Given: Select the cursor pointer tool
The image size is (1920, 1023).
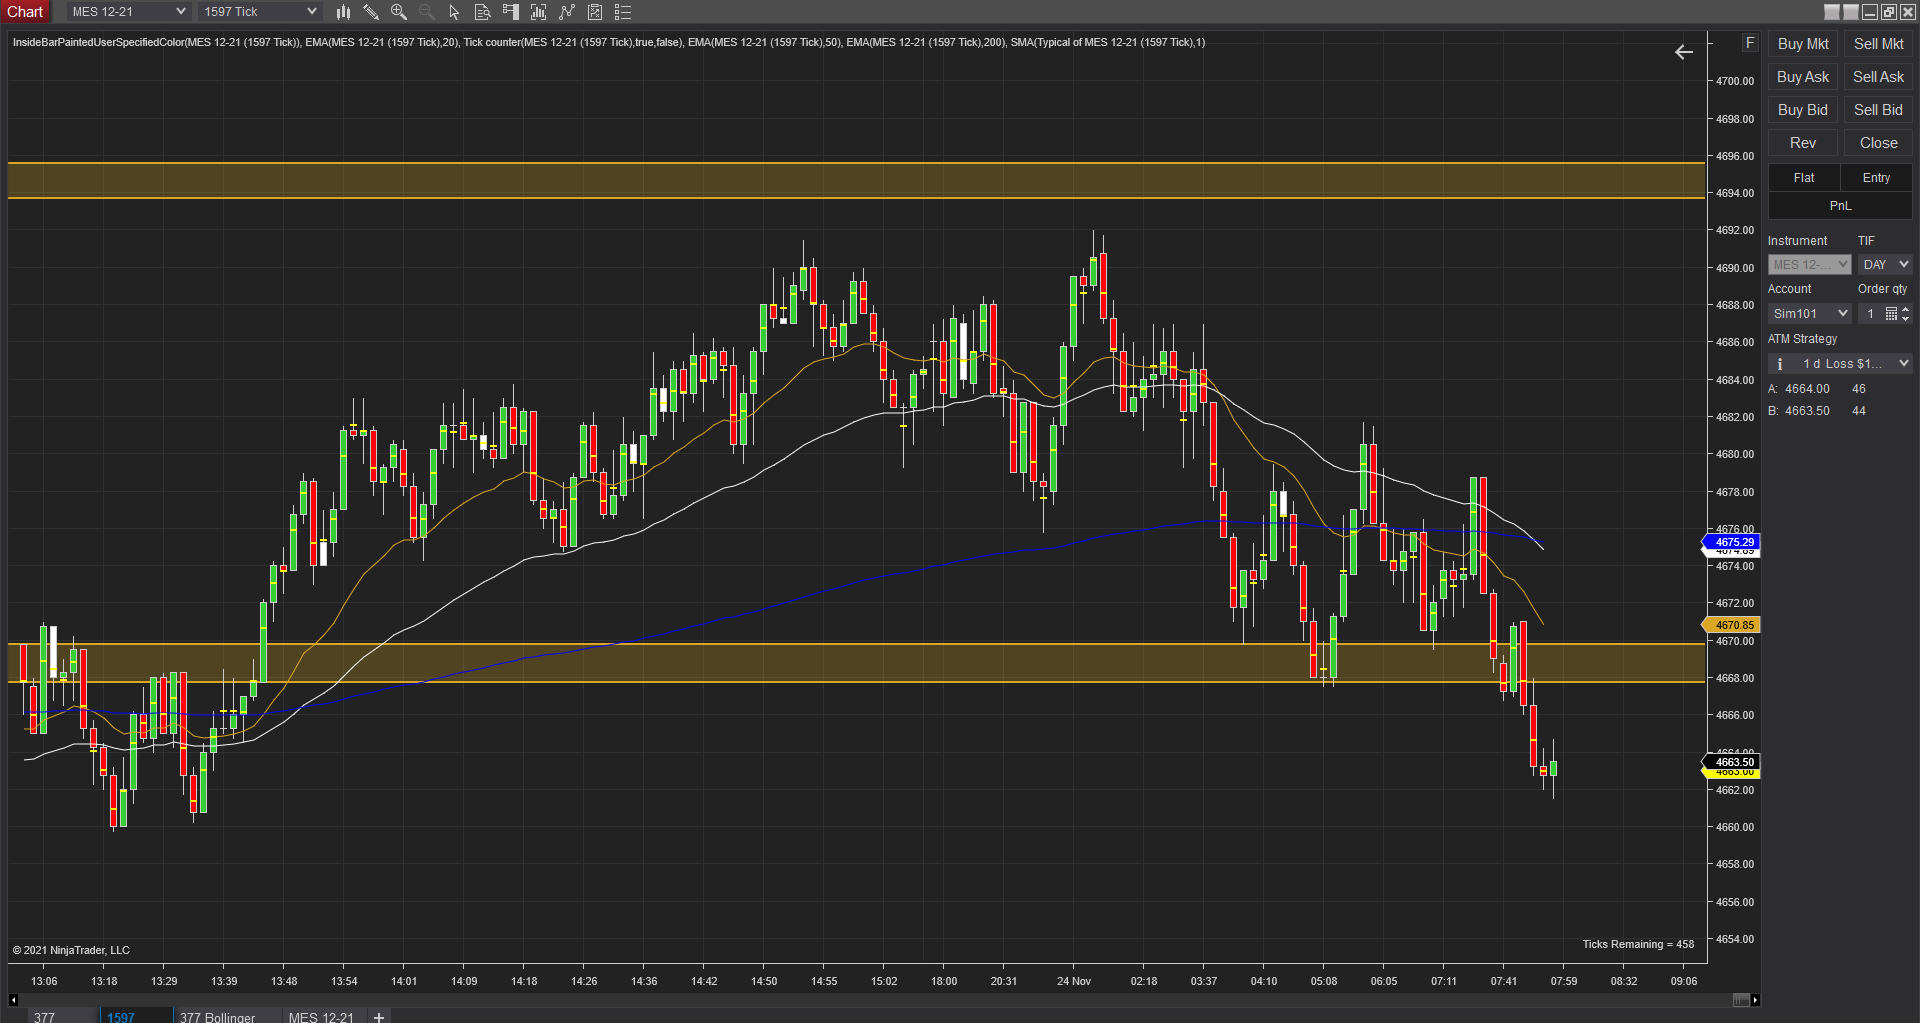Looking at the screenshot, I should coord(454,12).
